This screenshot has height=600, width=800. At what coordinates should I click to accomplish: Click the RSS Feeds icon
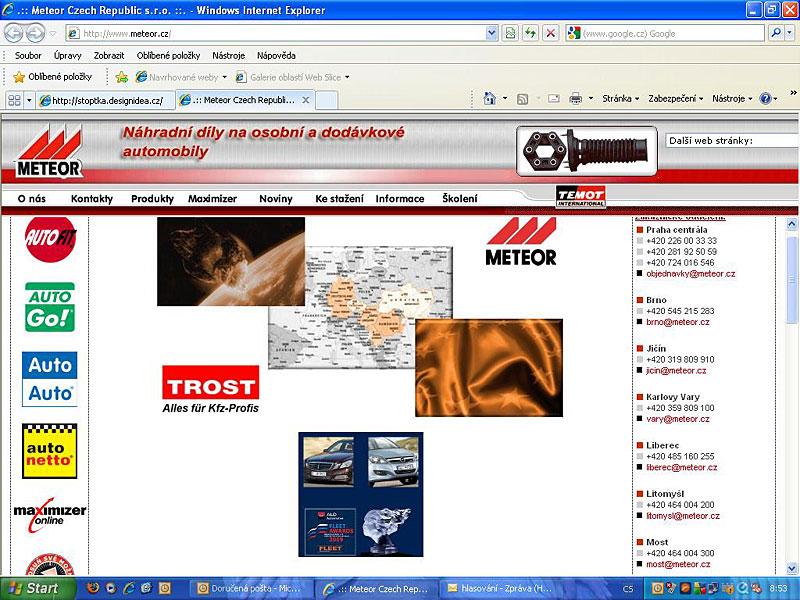[x=522, y=99]
